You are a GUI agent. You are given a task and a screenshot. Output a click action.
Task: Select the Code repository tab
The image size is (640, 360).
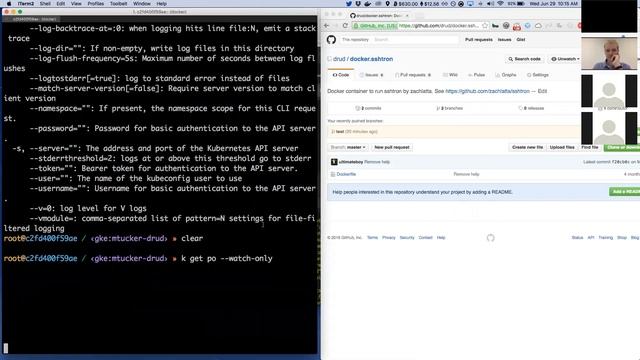pos(341,75)
